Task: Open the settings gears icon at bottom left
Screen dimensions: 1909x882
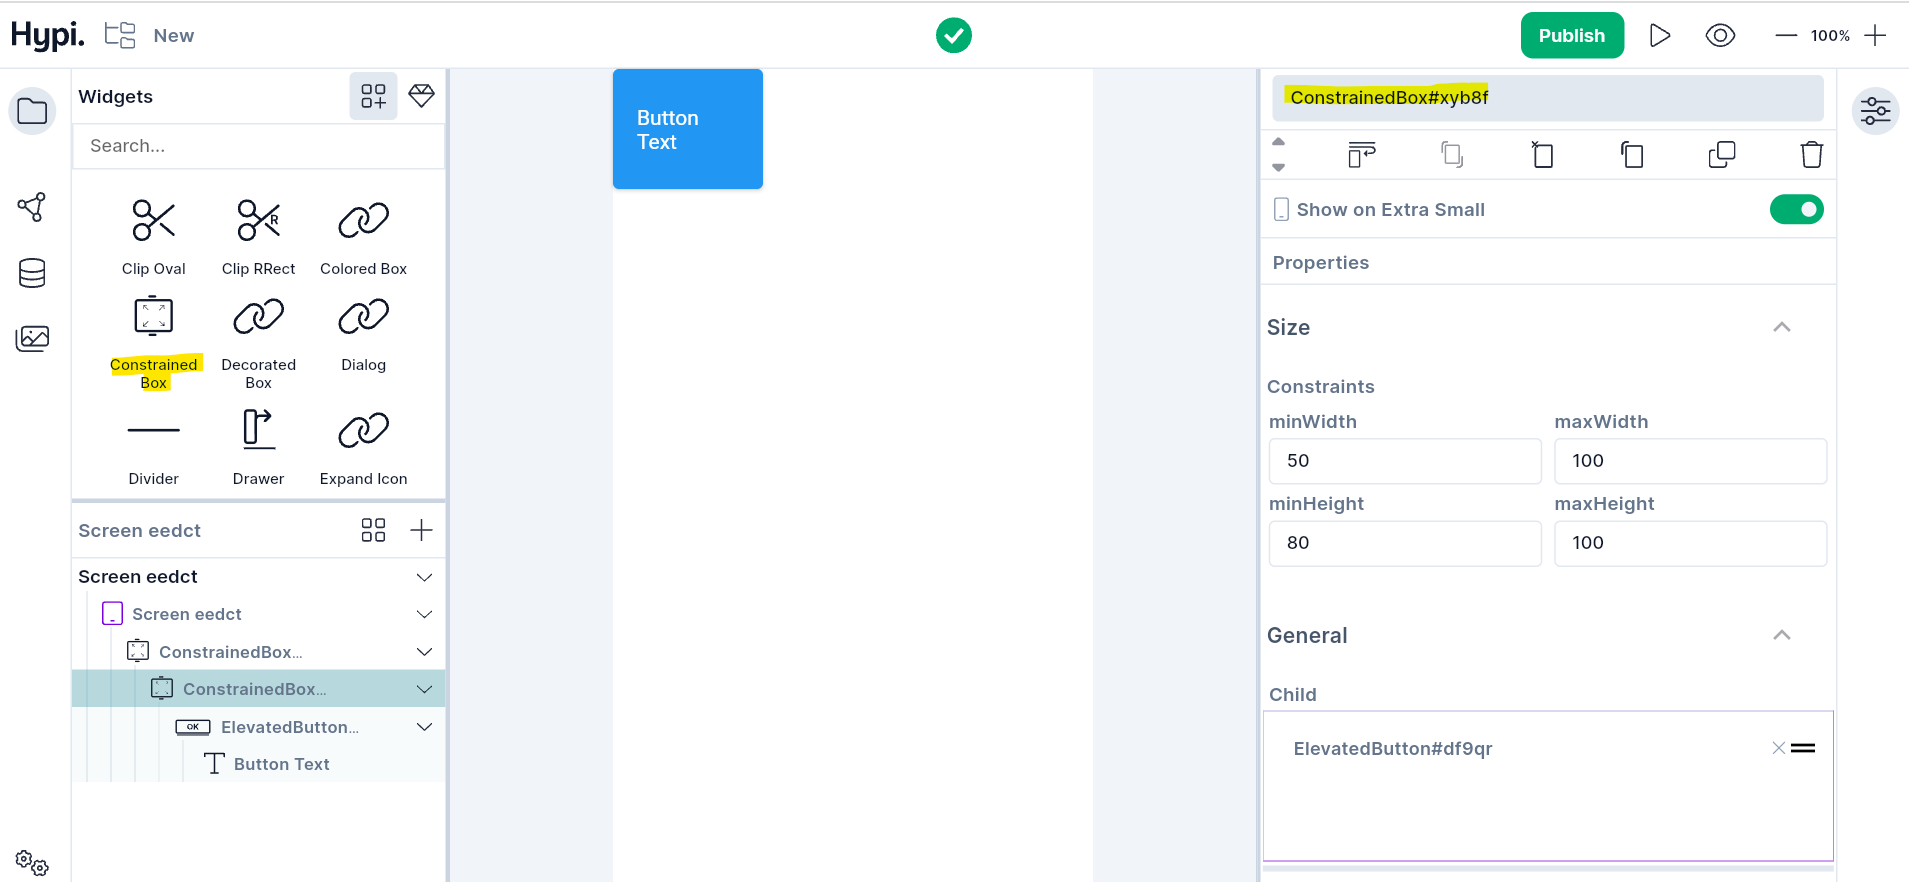Action: 32,862
